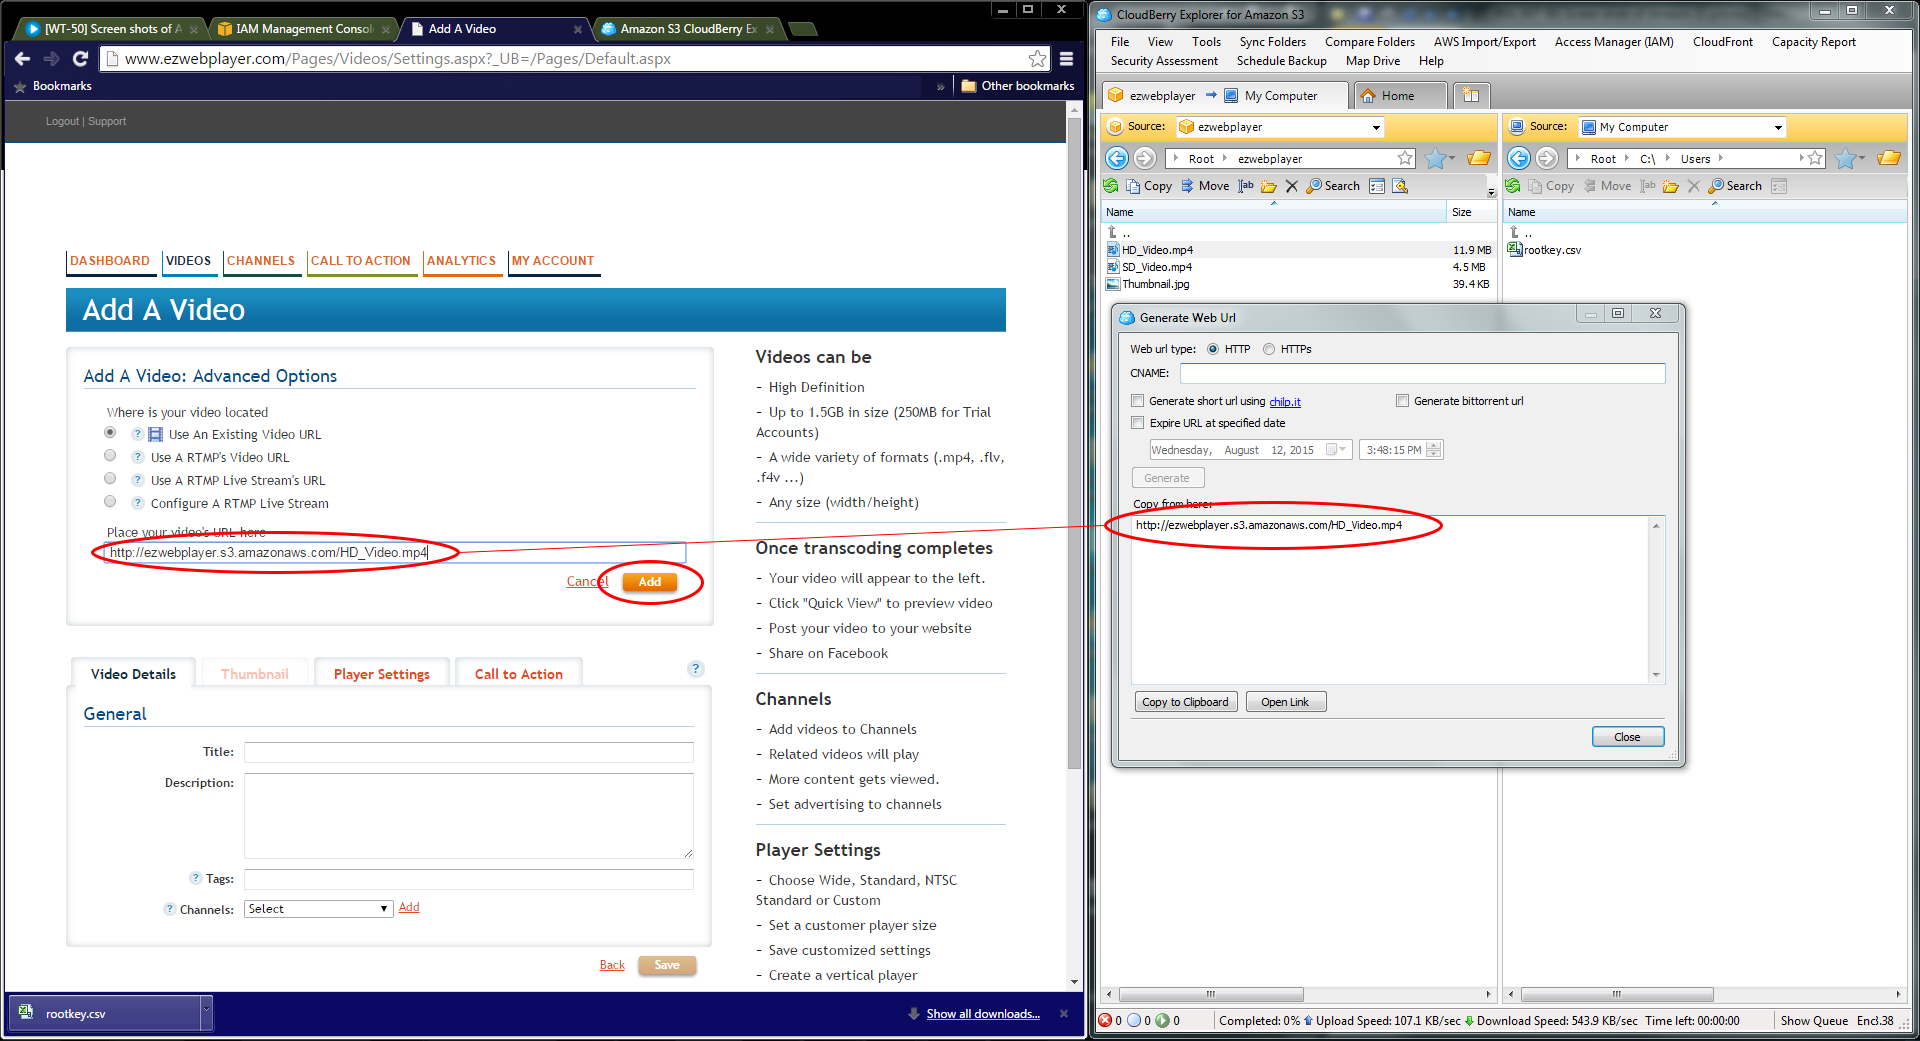Click Logout link

(62, 121)
